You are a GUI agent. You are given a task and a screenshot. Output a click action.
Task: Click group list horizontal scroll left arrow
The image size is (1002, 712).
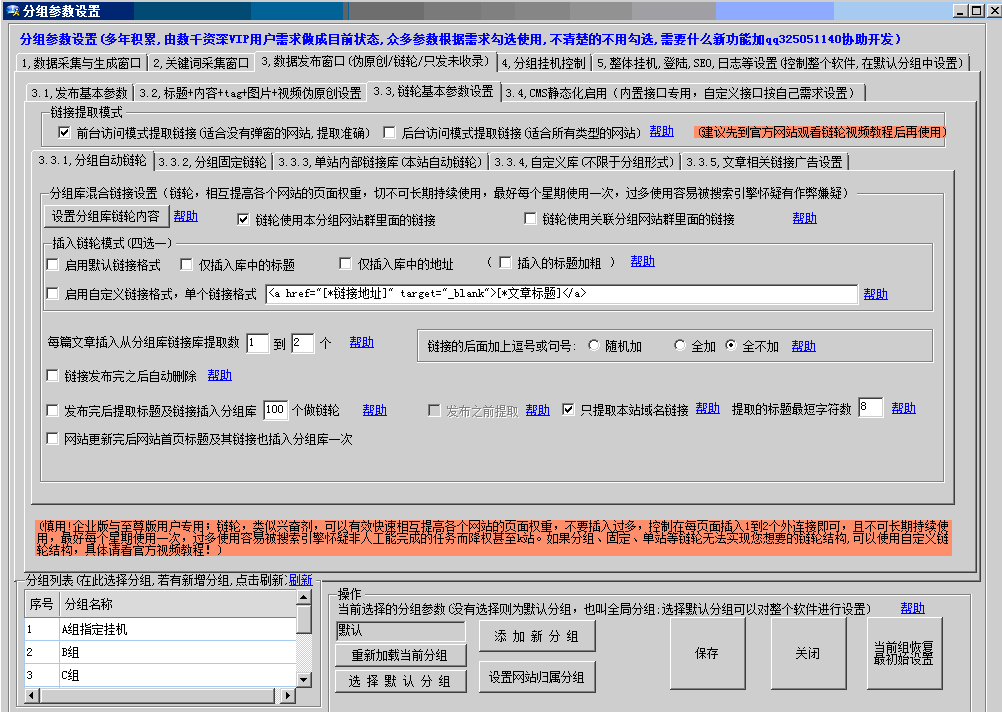pos(32,695)
